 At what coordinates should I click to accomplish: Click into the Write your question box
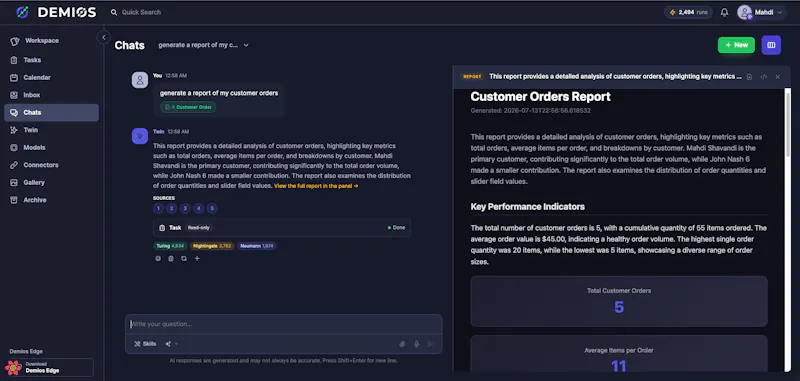(x=284, y=324)
